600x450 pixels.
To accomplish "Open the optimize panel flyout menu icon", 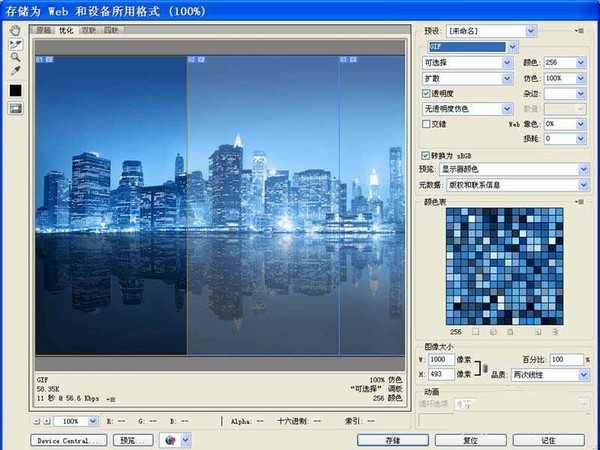I will pos(579,31).
